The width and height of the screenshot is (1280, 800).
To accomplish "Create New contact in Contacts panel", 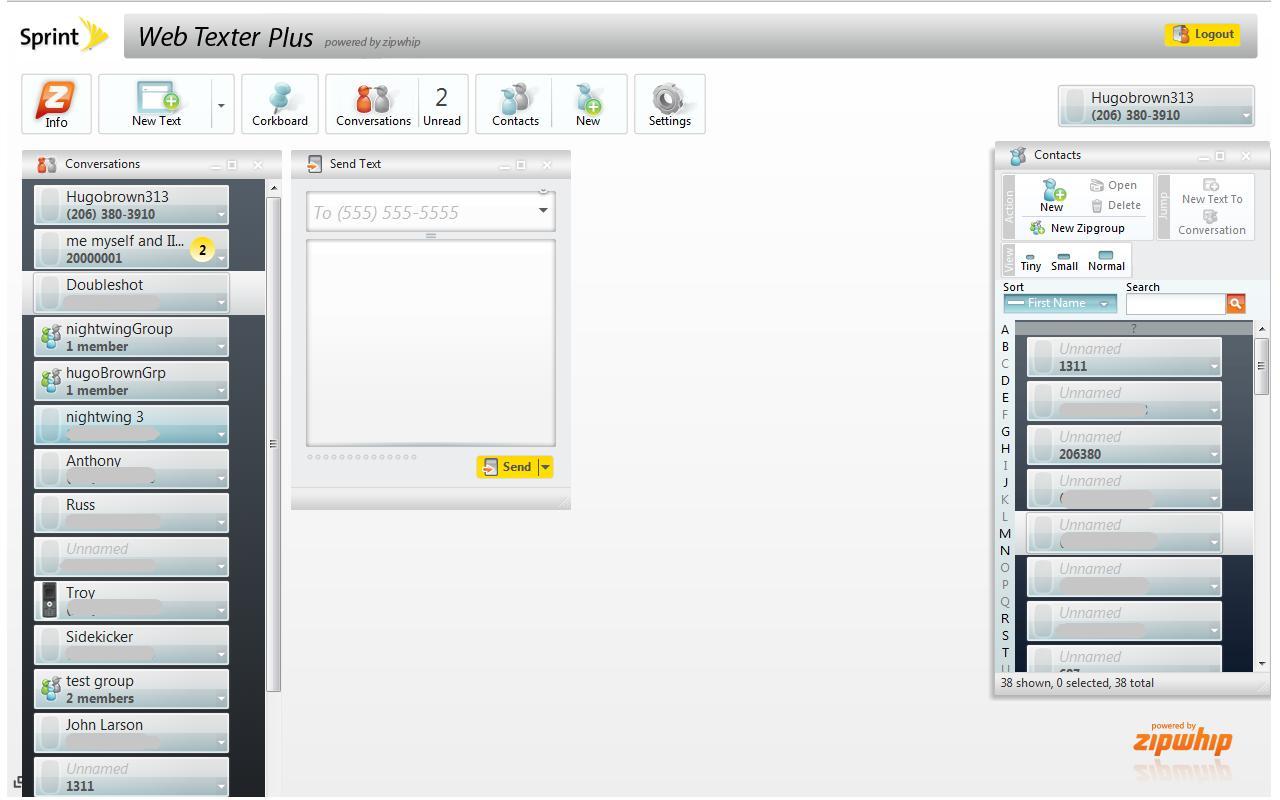I will click(x=1052, y=195).
